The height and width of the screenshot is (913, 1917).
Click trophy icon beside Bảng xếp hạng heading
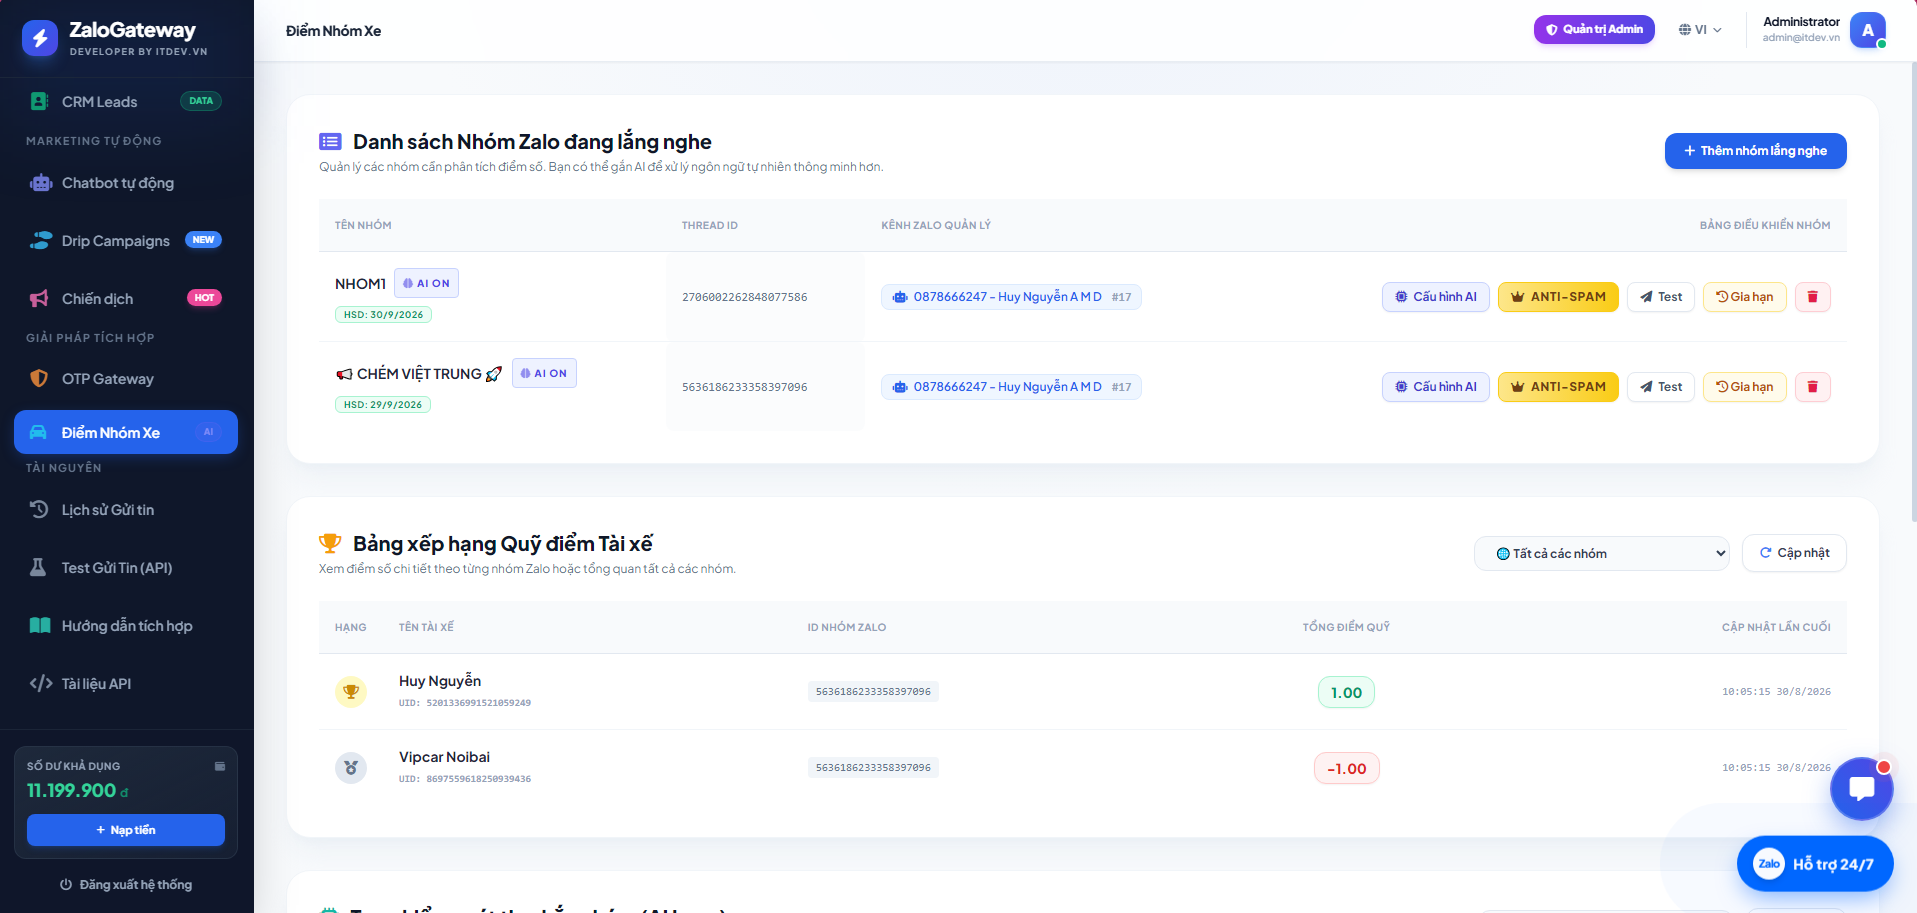[330, 543]
